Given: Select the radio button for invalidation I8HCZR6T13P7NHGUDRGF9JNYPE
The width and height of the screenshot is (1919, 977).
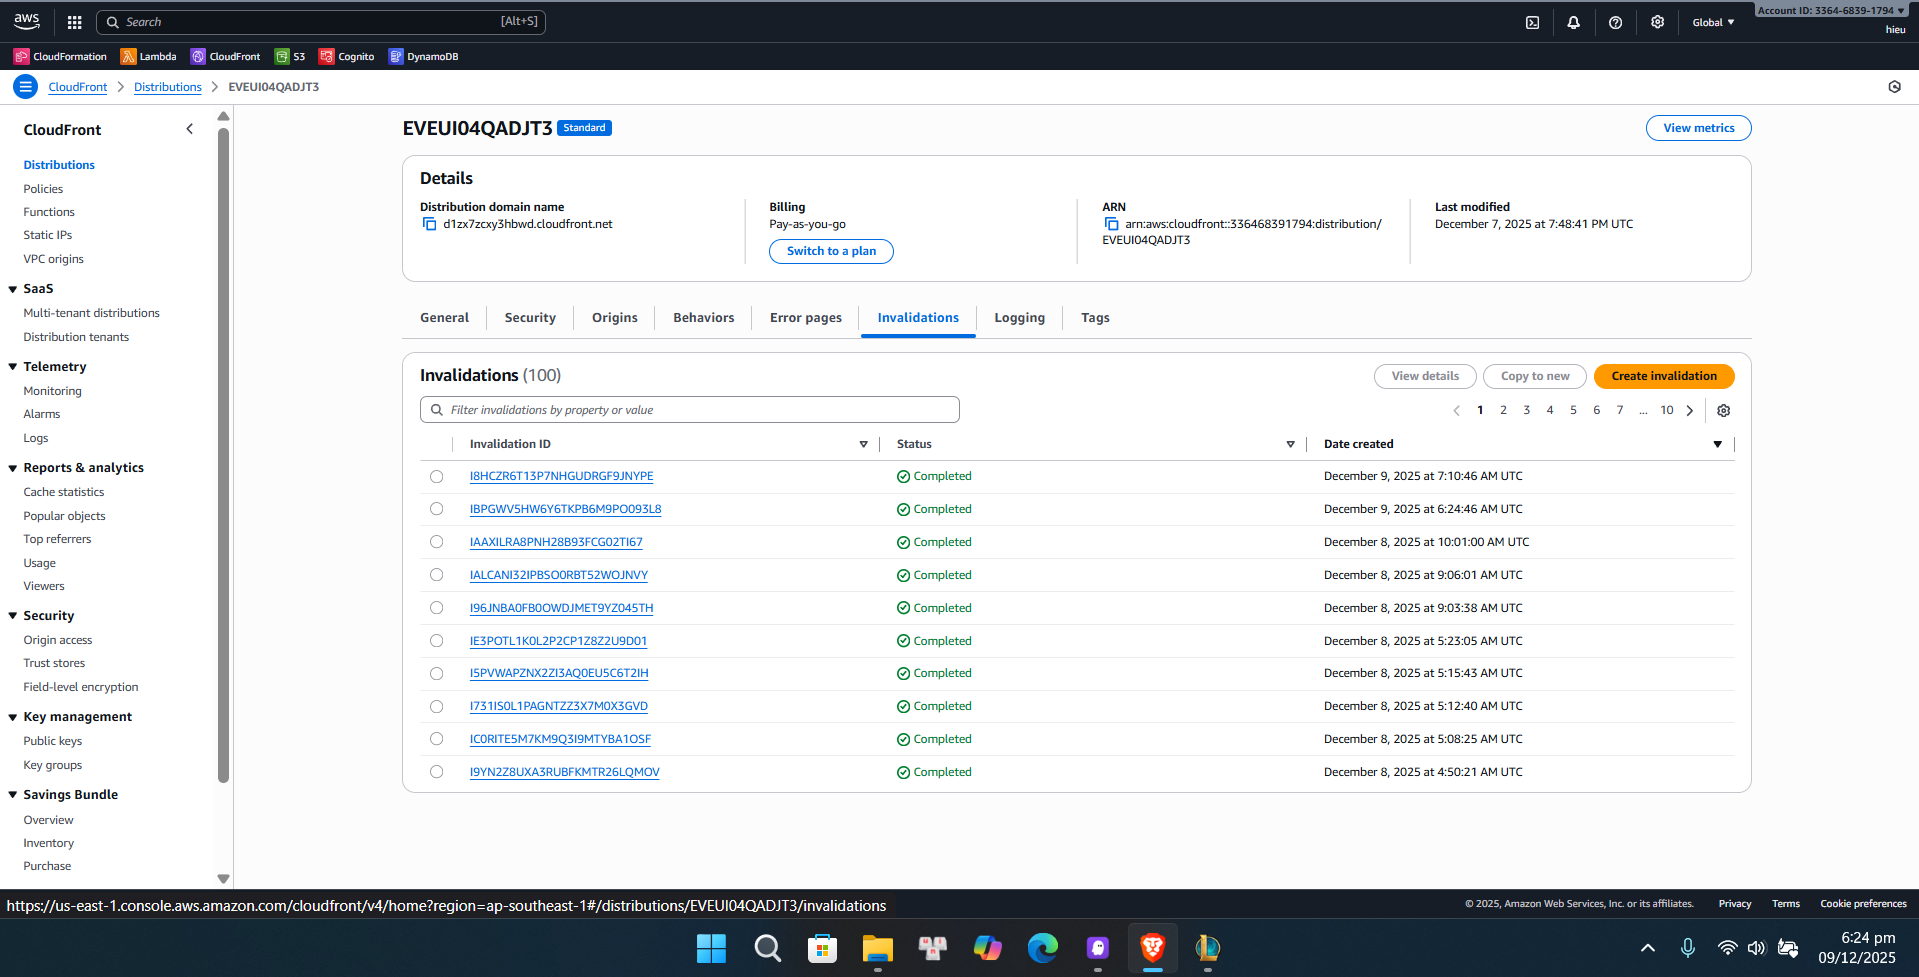Looking at the screenshot, I should 436,476.
